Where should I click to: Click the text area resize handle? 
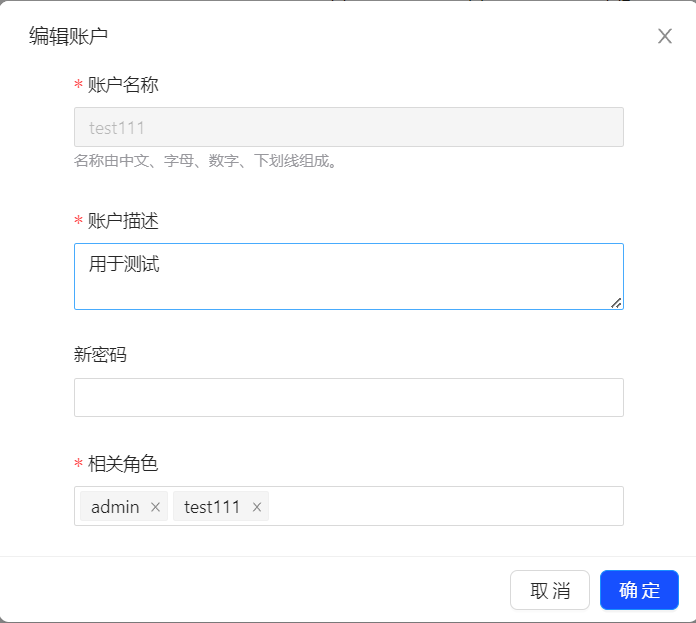[x=616, y=303]
